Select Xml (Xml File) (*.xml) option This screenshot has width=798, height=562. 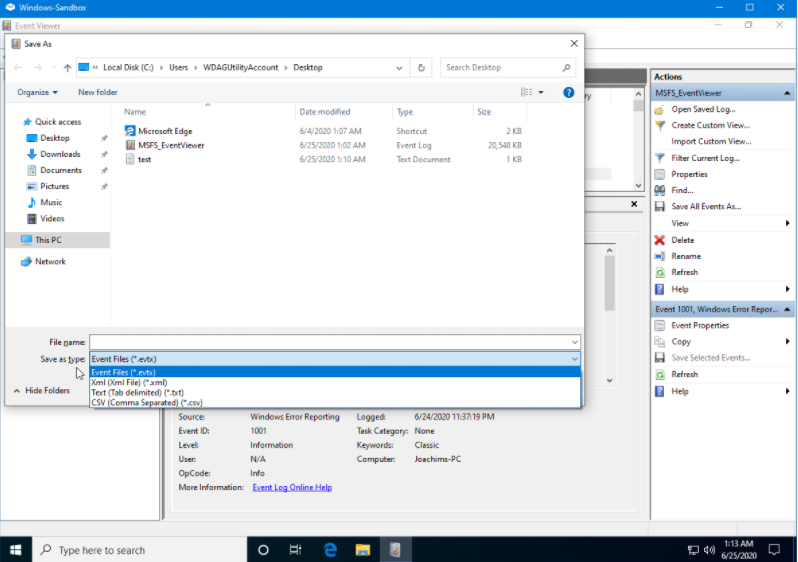coord(129,382)
